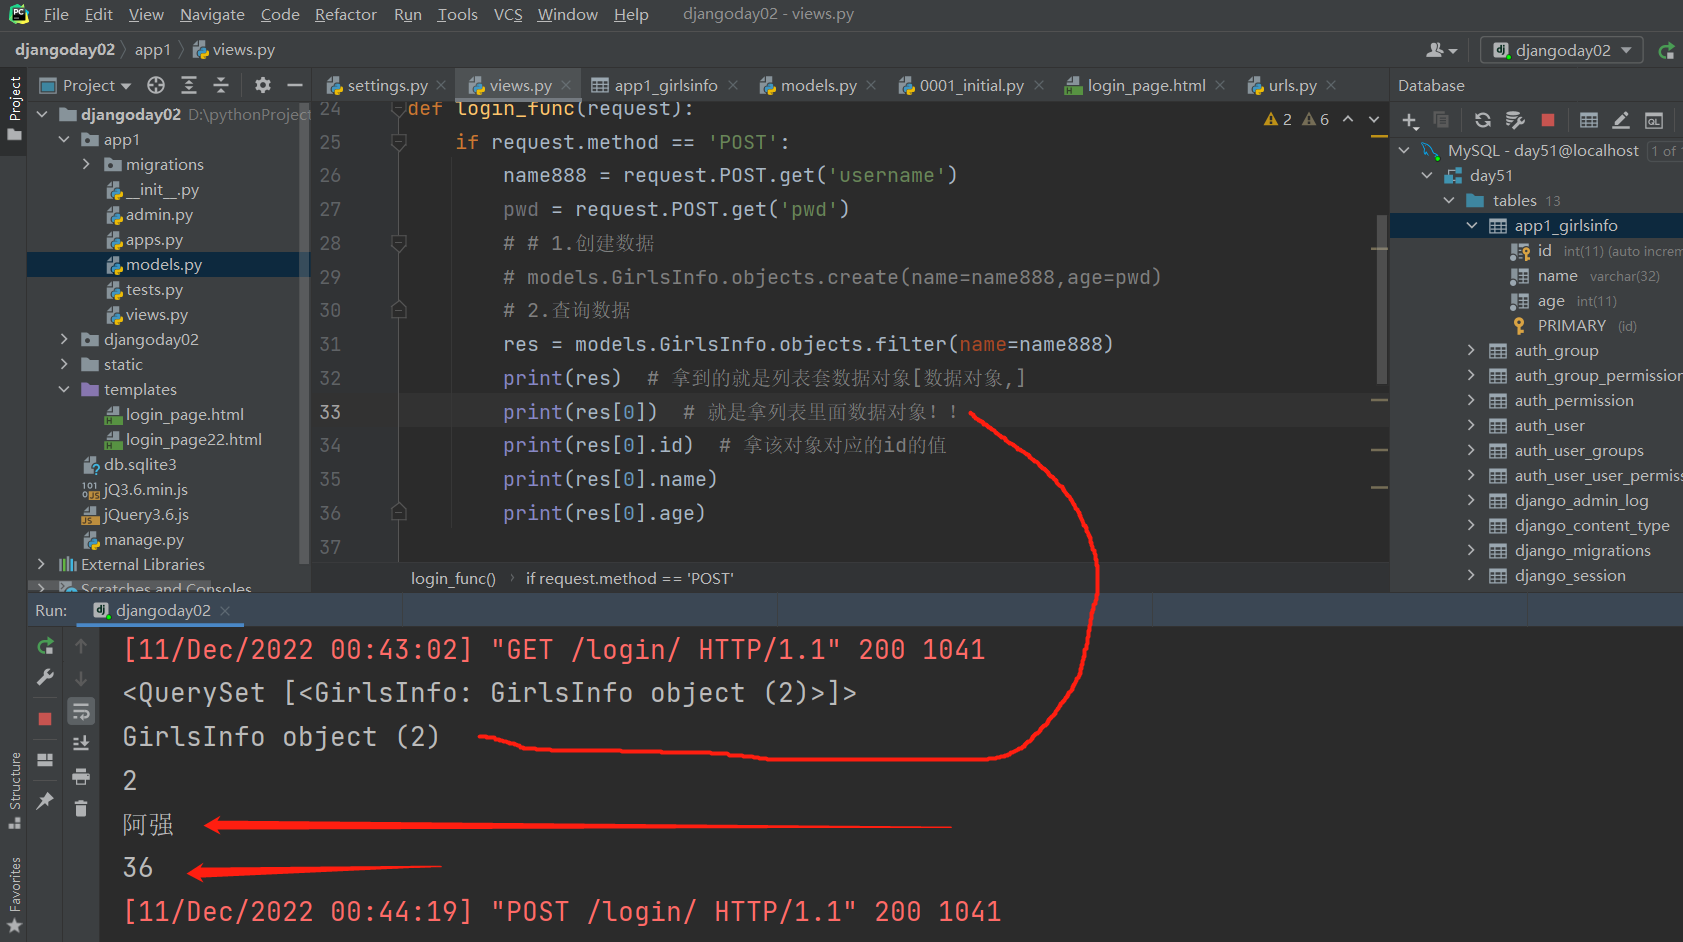Toggle the code fold marker on line 36

click(x=398, y=513)
